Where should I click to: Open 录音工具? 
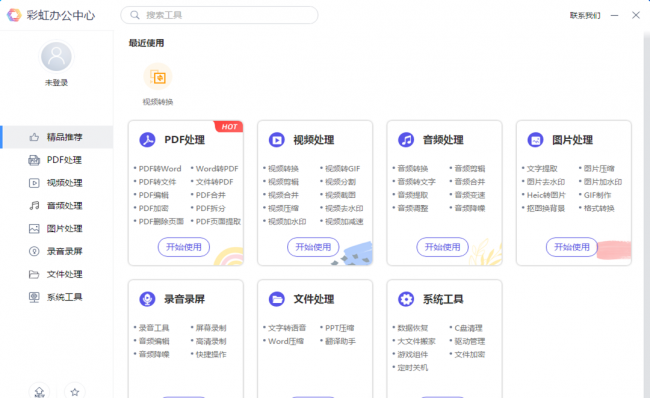point(153,328)
